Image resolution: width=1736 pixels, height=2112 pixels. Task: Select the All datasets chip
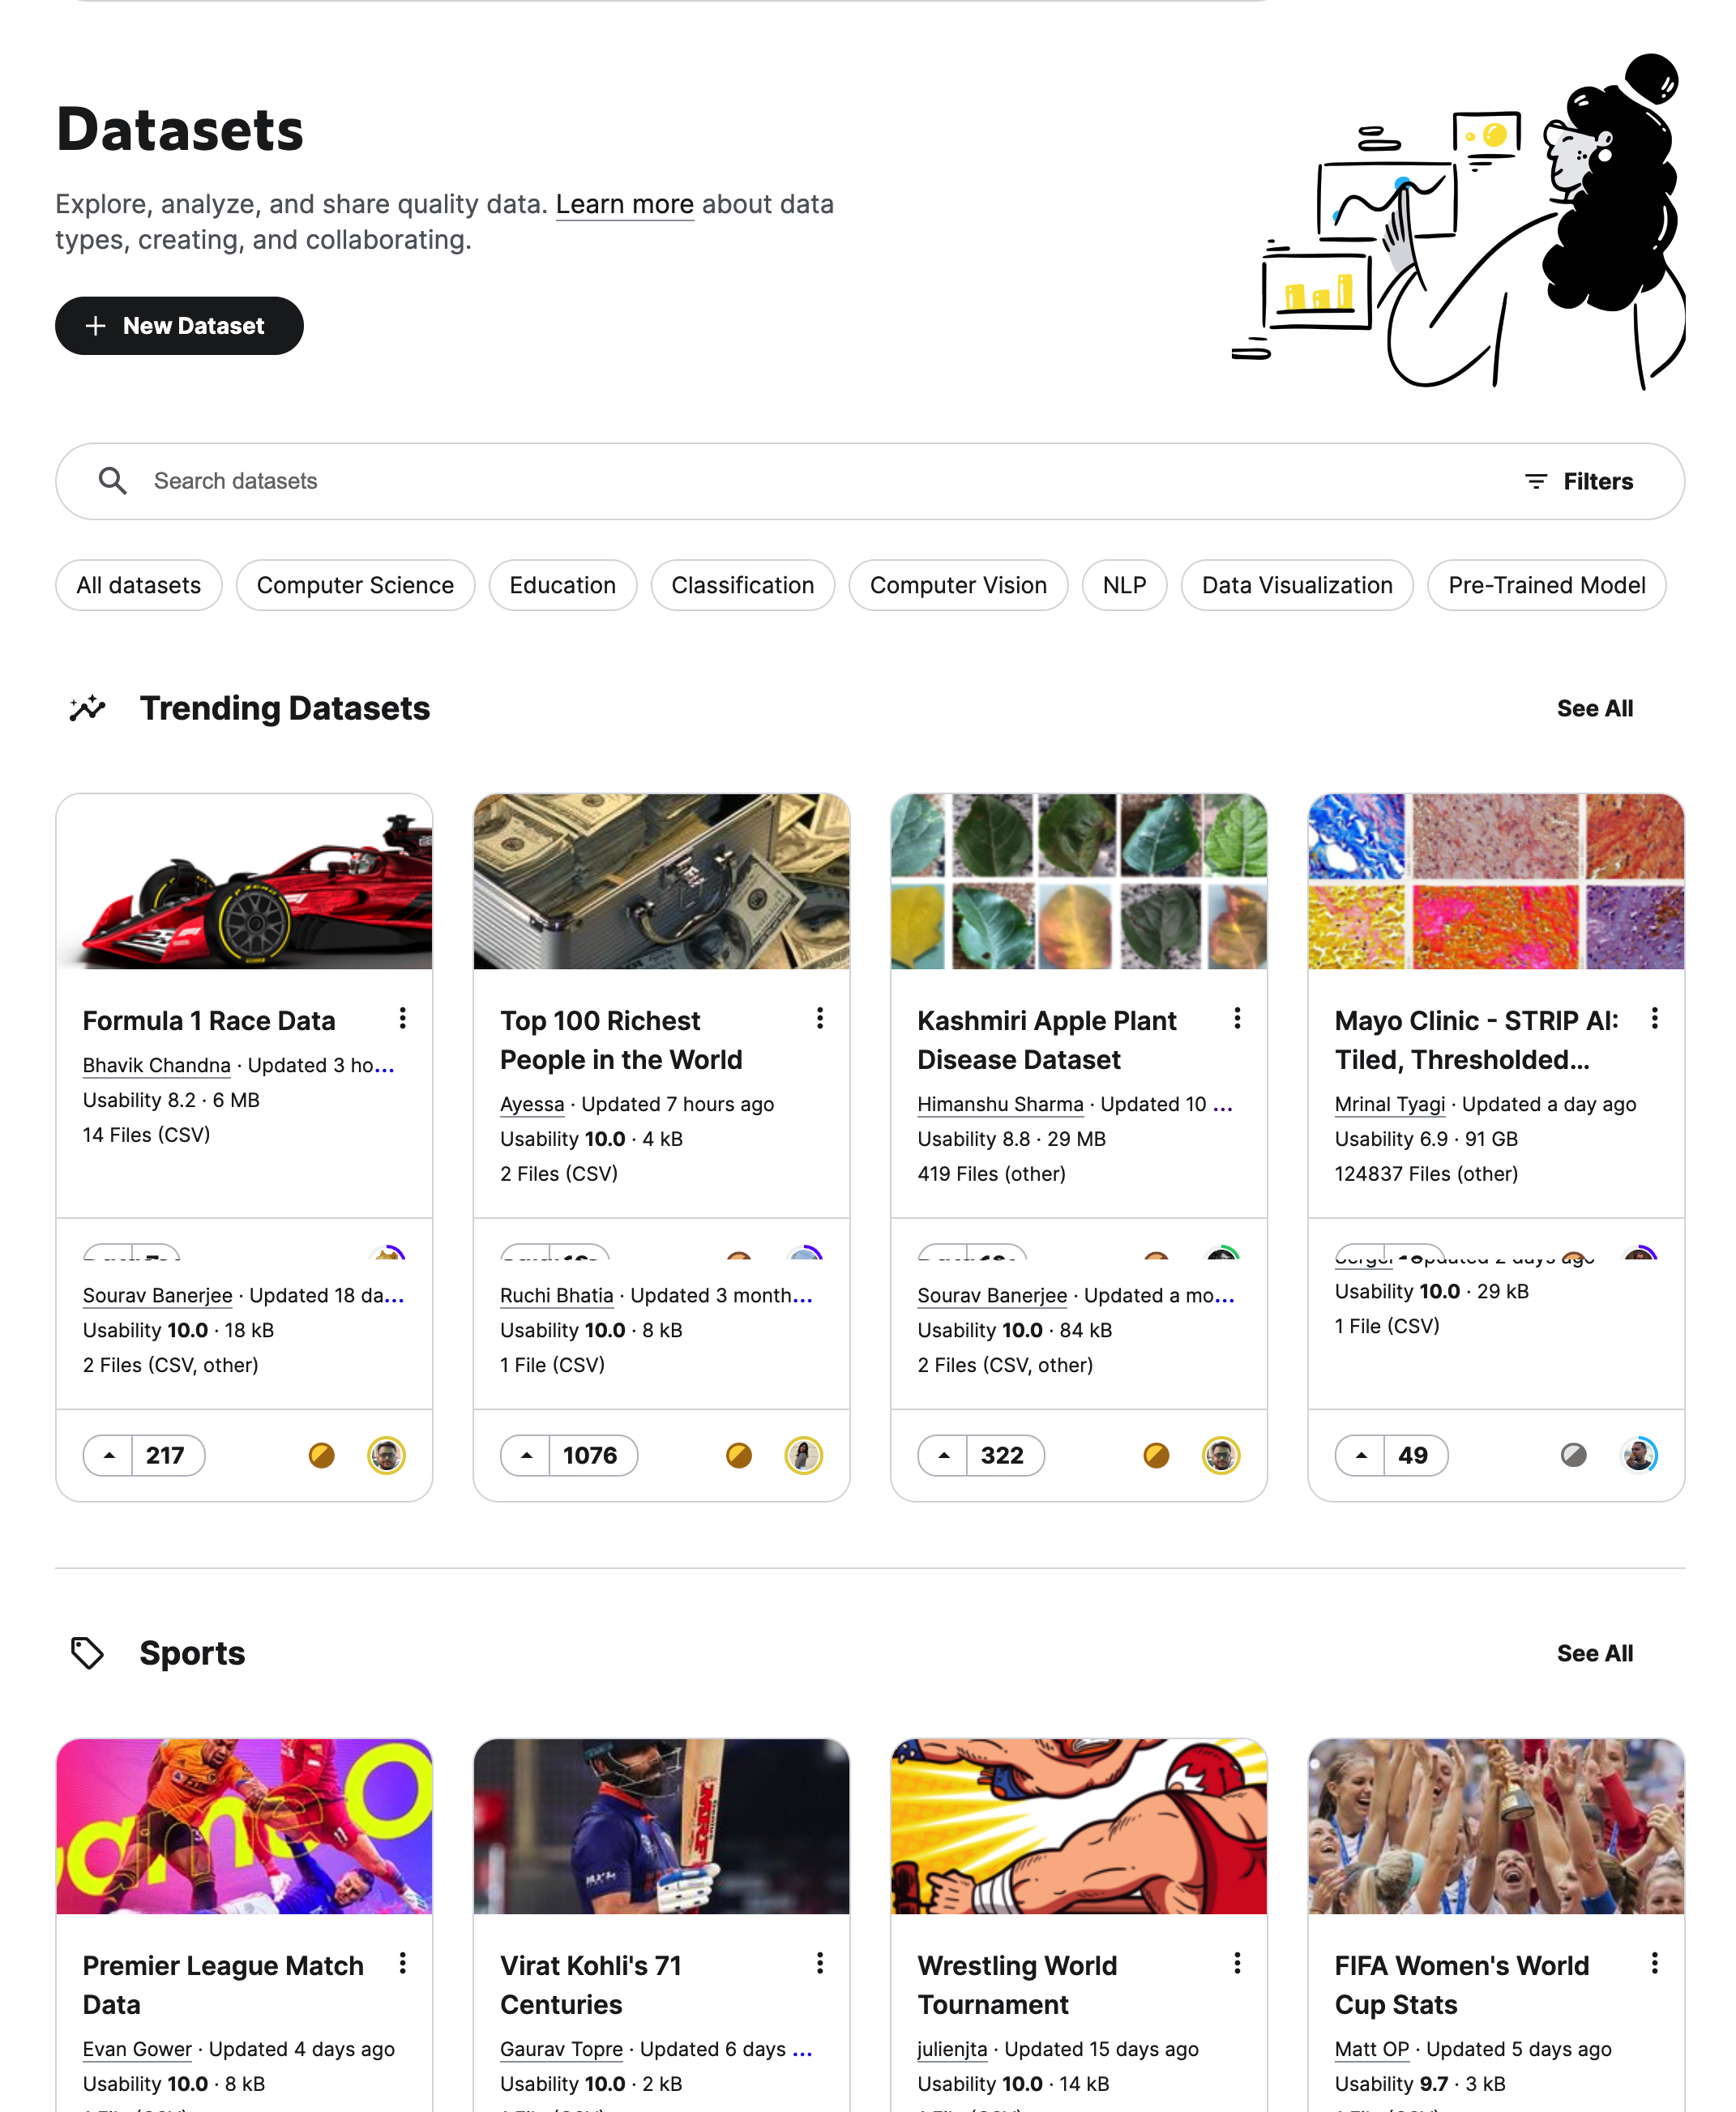pos(139,585)
